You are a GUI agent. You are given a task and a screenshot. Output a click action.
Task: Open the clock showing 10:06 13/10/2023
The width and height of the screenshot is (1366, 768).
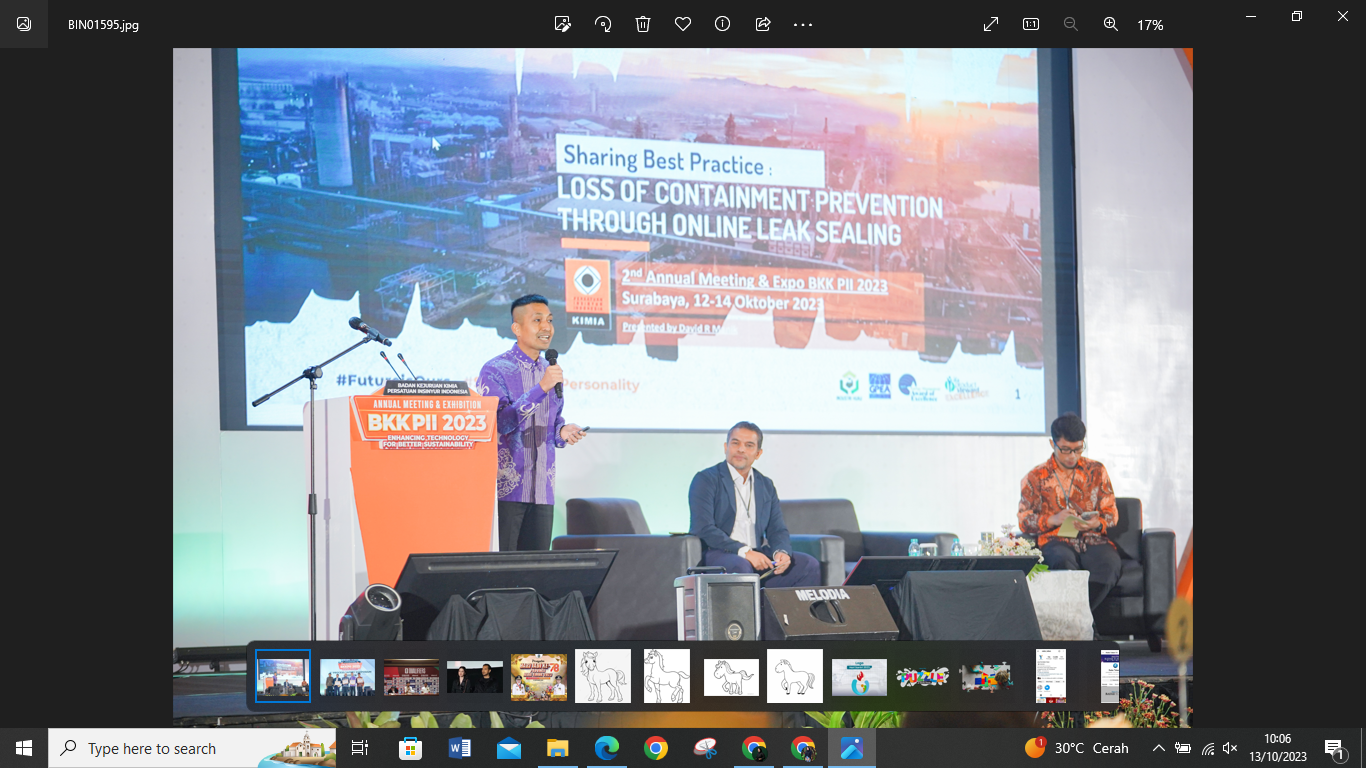[x=1278, y=748]
